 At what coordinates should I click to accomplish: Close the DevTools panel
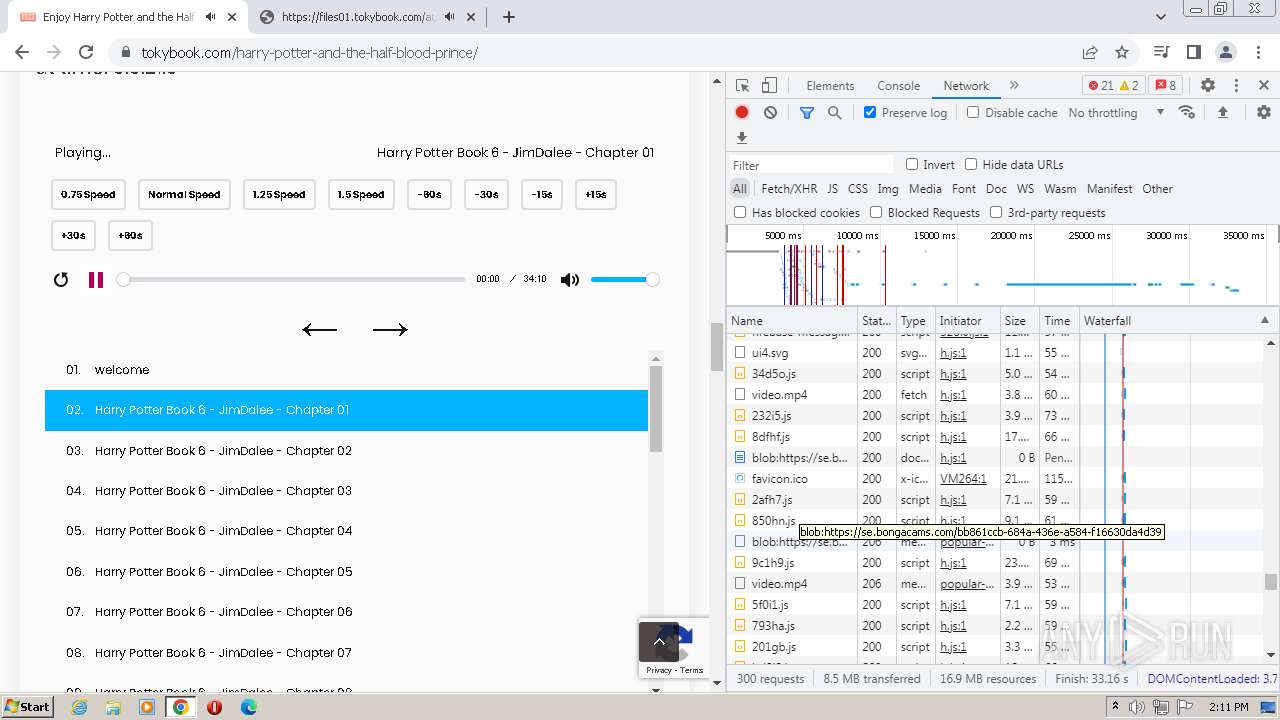(x=1264, y=86)
